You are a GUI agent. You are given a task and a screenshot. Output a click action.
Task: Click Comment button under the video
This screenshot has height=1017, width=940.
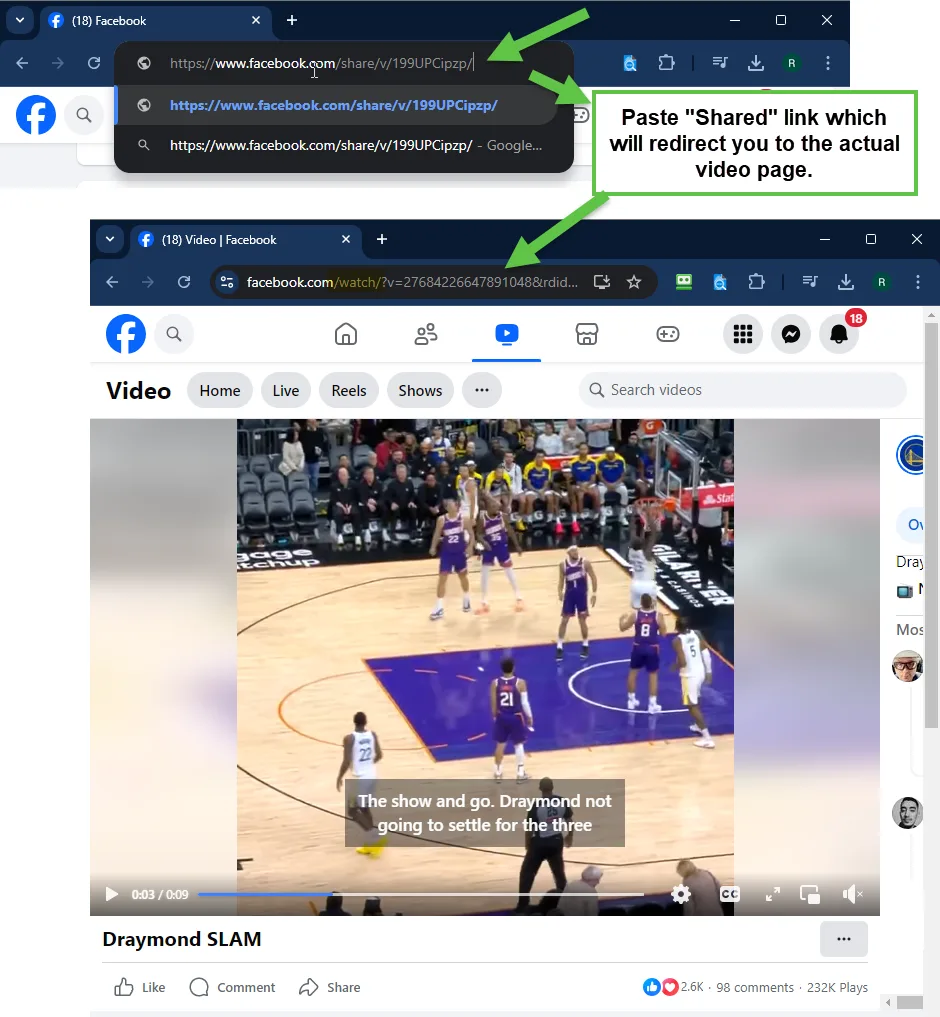[232, 987]
